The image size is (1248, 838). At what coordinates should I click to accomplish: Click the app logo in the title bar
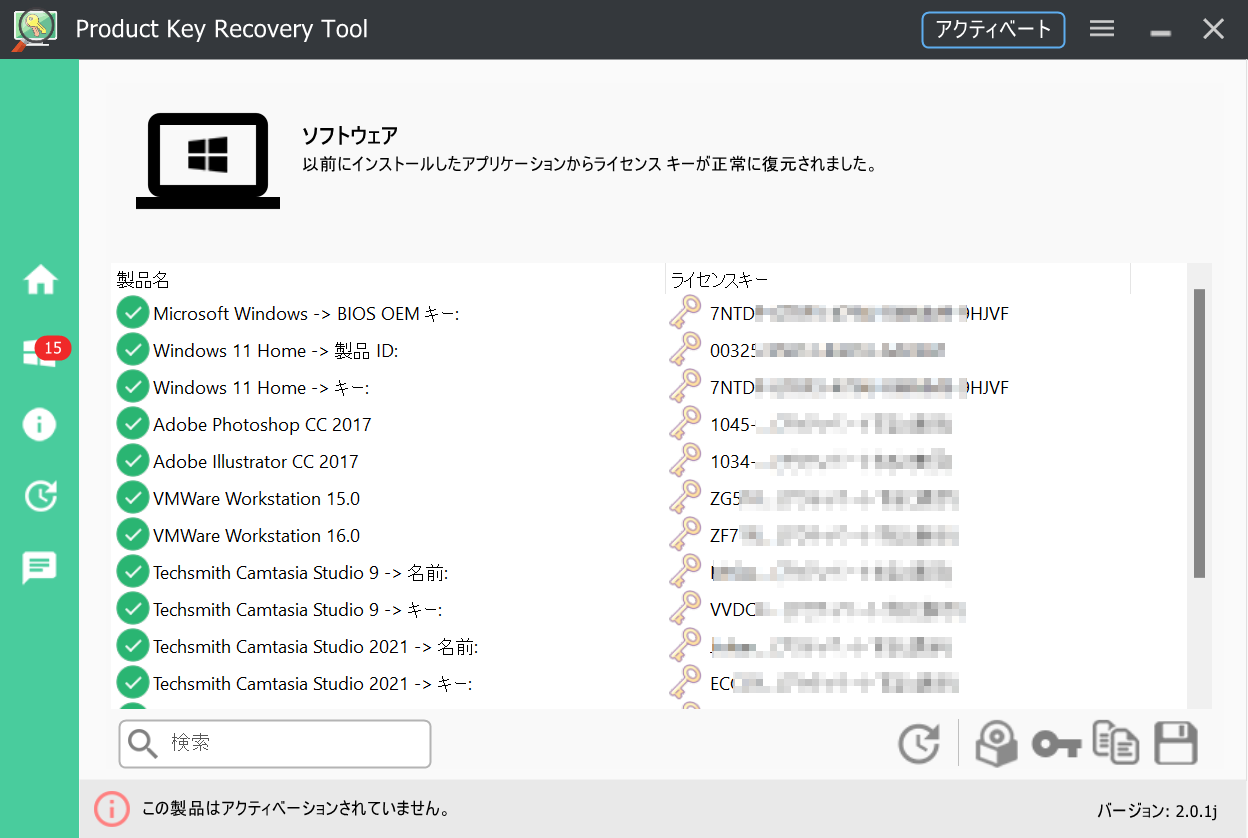(34, 29)
